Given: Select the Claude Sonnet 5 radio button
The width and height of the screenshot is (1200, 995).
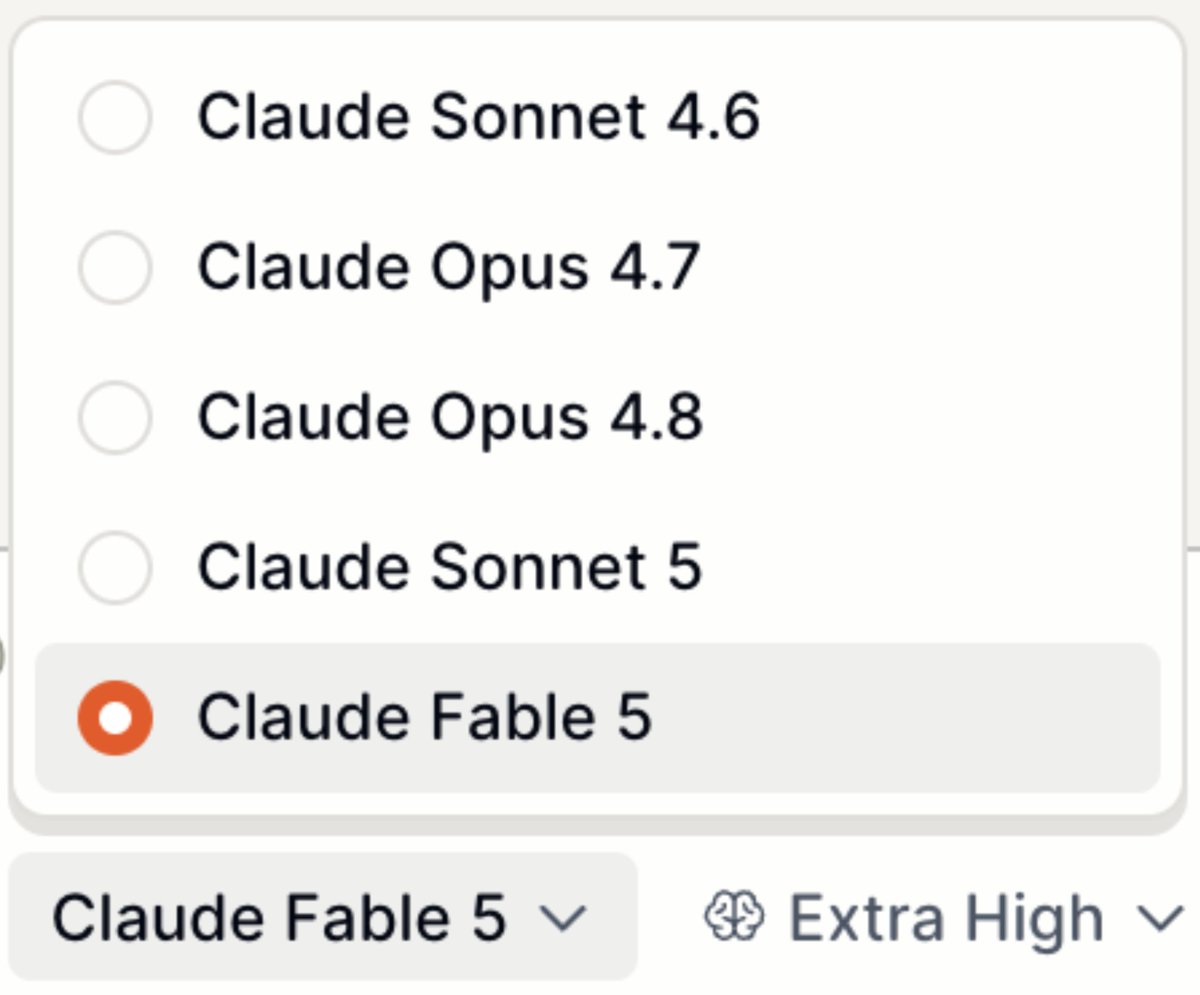Looking at the screenshot, I should 115,567.
